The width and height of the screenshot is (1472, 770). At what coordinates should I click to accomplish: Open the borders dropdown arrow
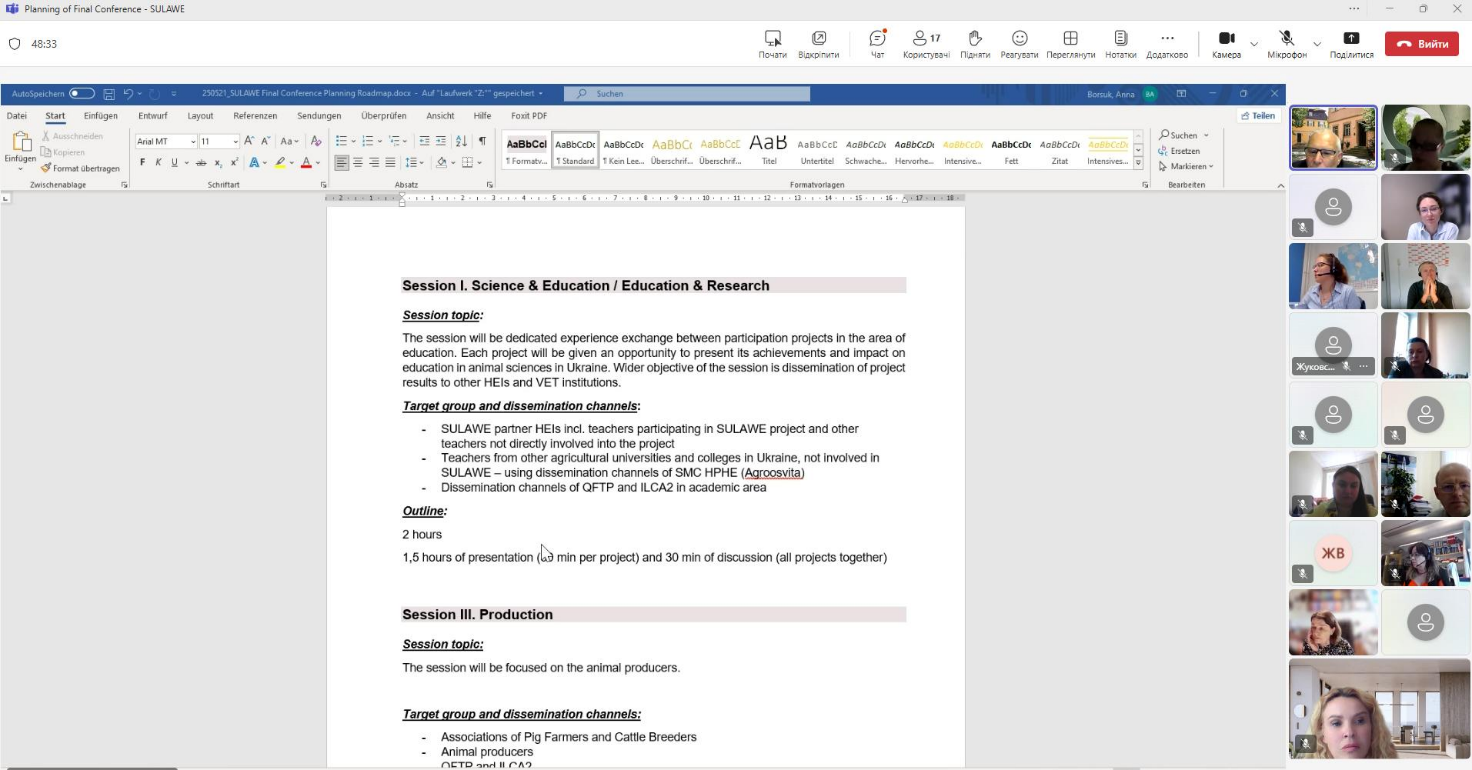click(x=479, y=162)
